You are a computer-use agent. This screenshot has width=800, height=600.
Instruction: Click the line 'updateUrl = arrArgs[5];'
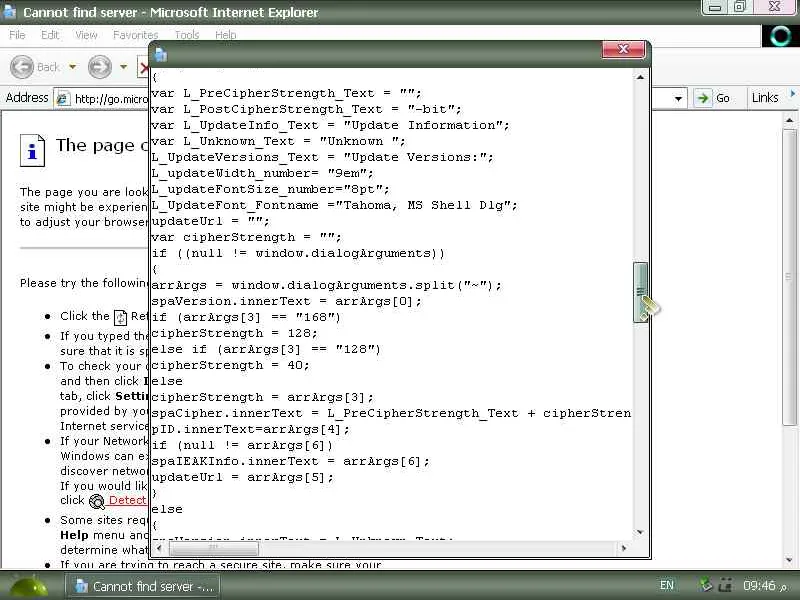pos(242,477)
